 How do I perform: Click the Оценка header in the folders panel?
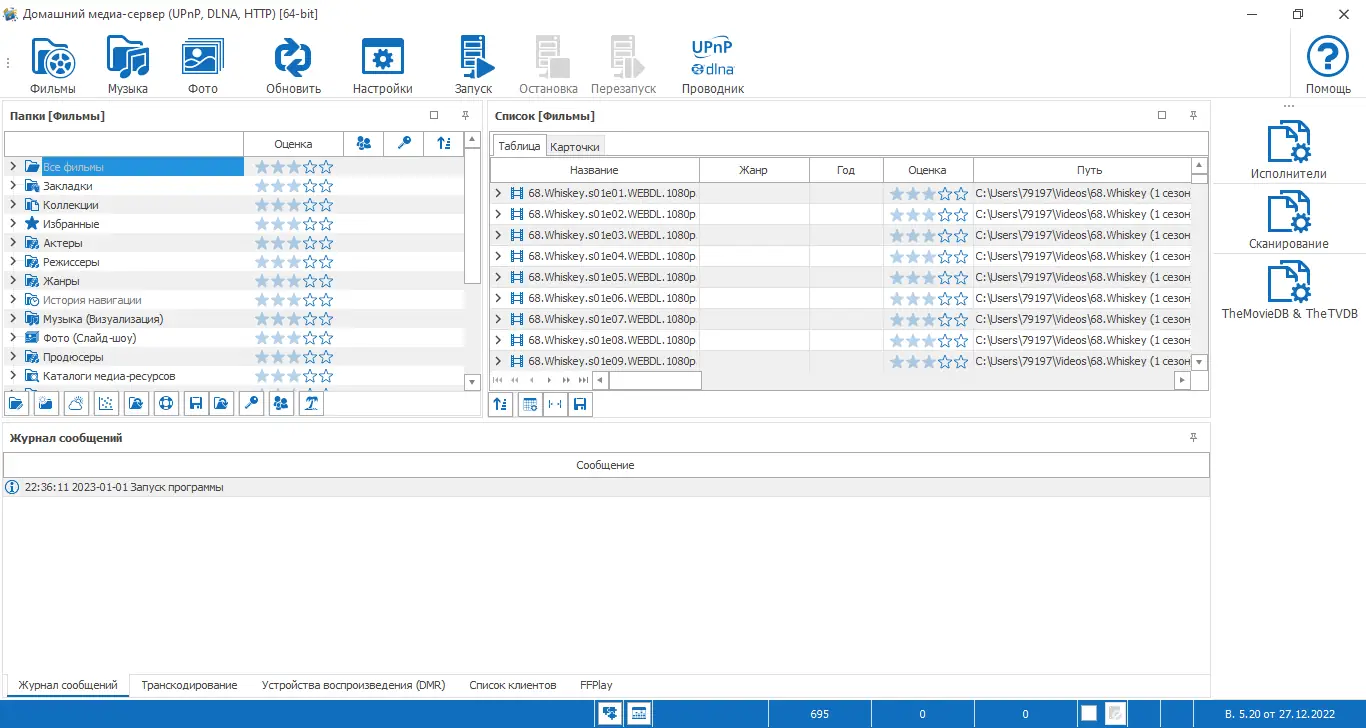point(293,144)
